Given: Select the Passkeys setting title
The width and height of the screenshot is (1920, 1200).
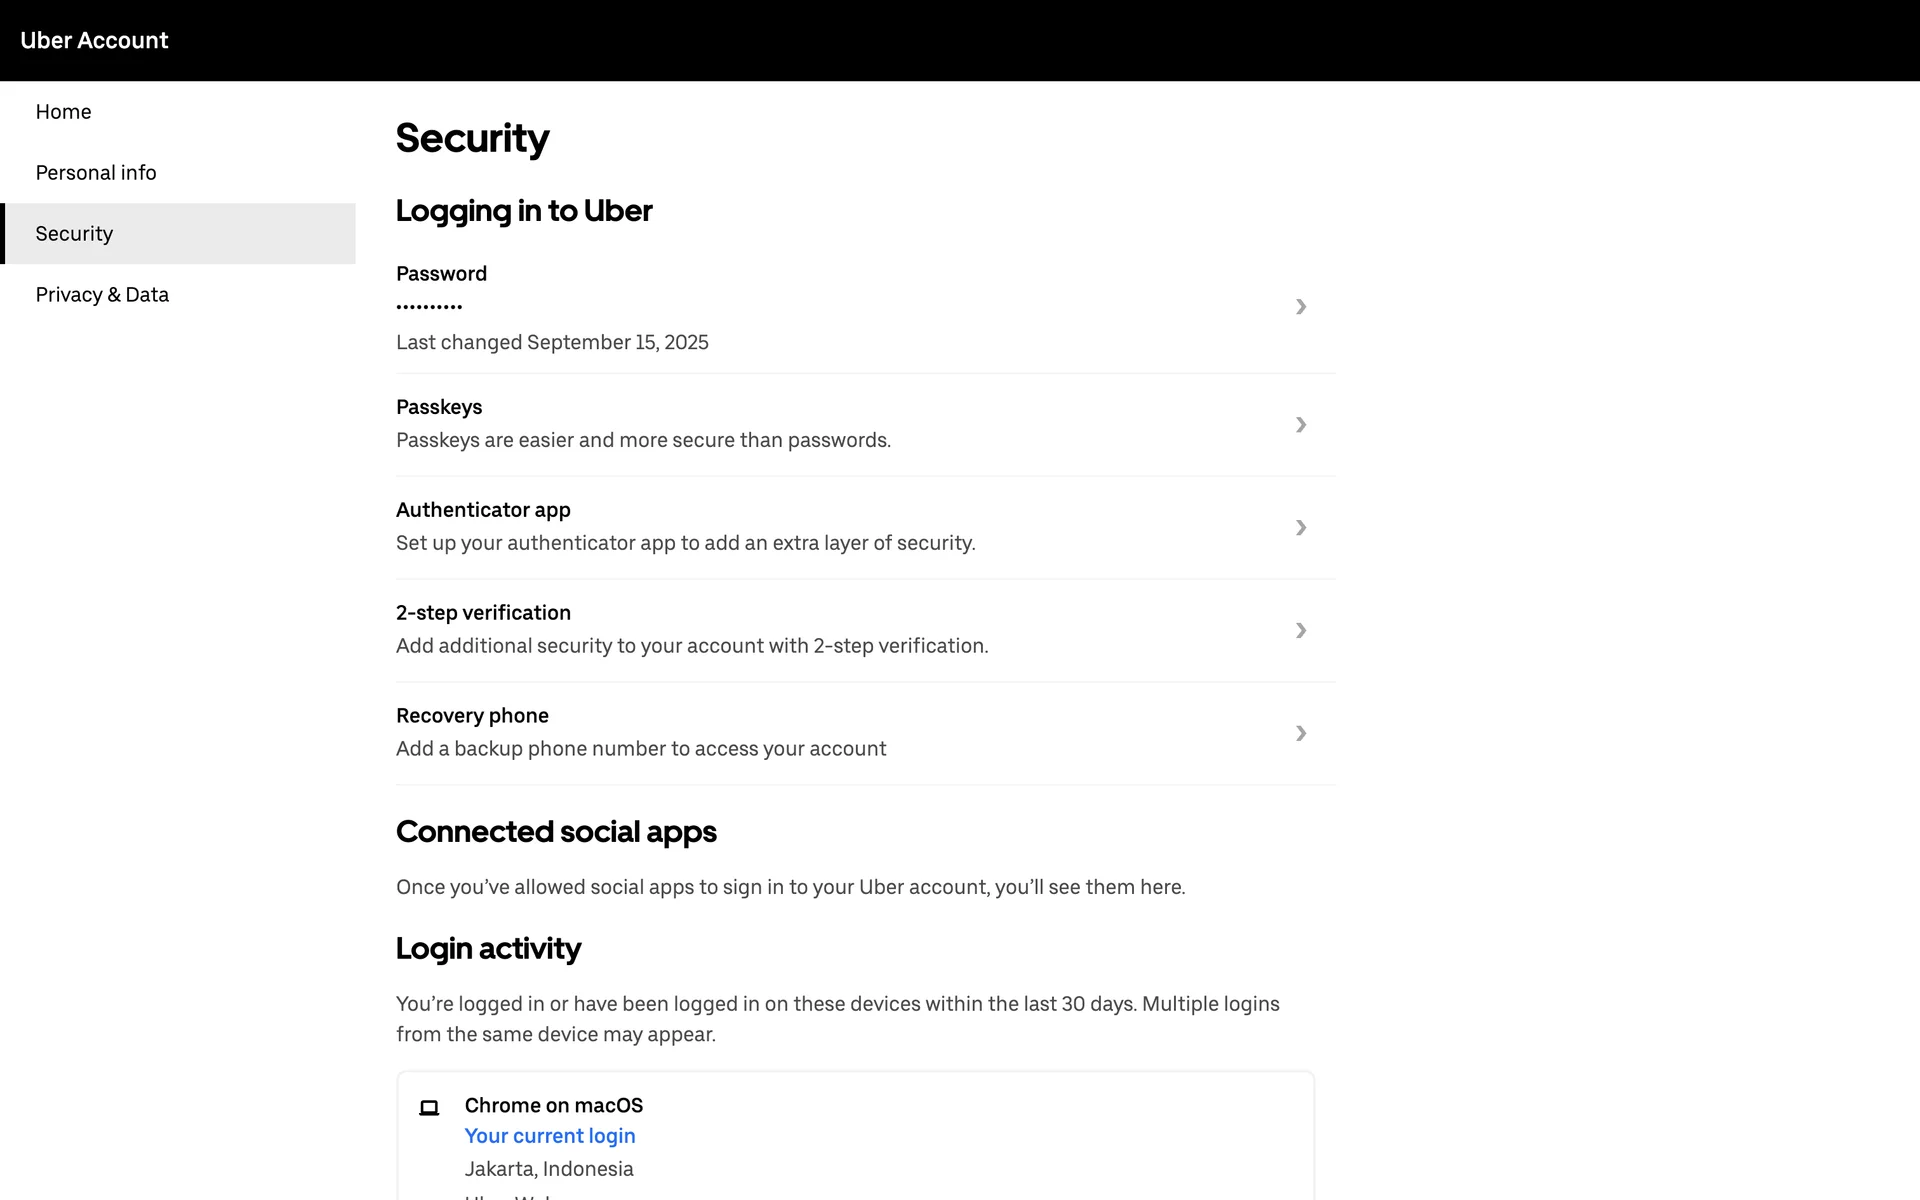Looking at the screenshot, I should coord(439,407).
